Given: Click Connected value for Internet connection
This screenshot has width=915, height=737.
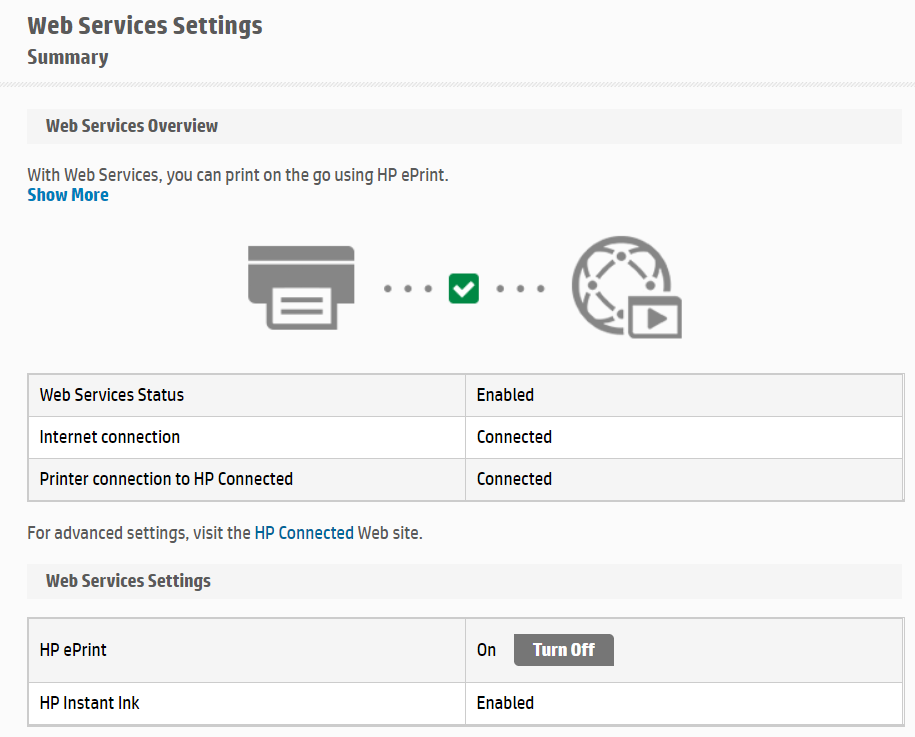Looking at the screenshot, I should pos(514,437).
